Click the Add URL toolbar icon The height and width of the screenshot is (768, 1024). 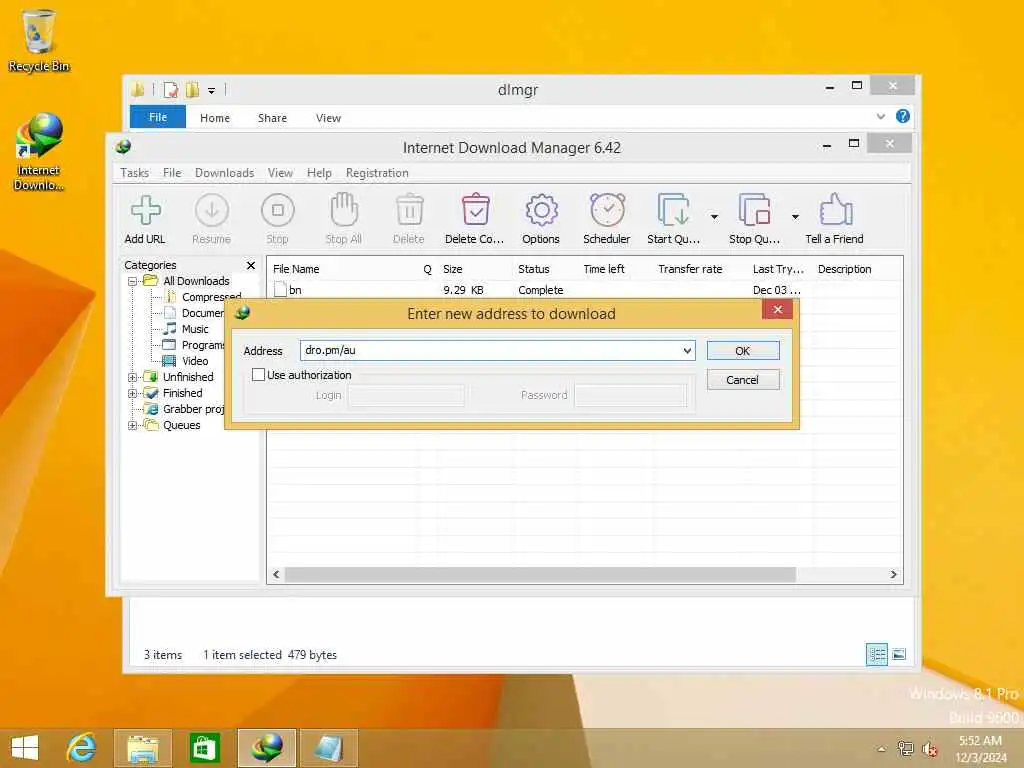[x=145, y=210]
